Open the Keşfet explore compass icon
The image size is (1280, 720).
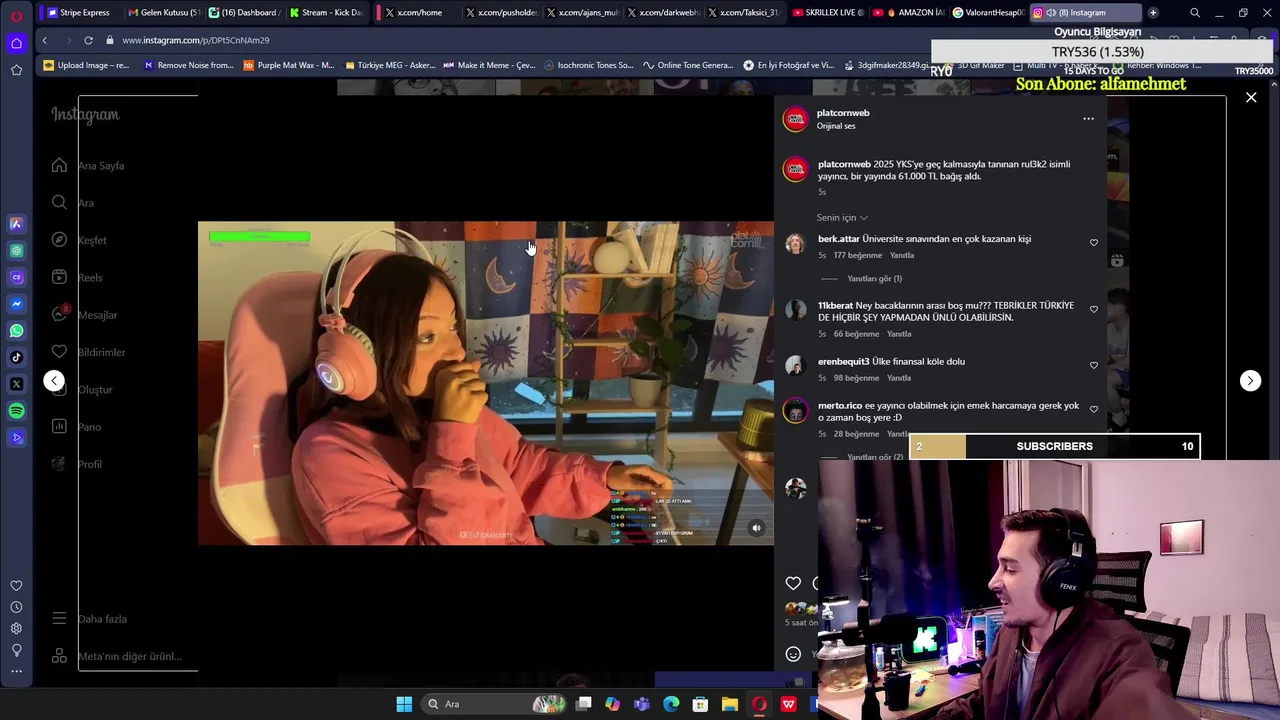[59, 240]
